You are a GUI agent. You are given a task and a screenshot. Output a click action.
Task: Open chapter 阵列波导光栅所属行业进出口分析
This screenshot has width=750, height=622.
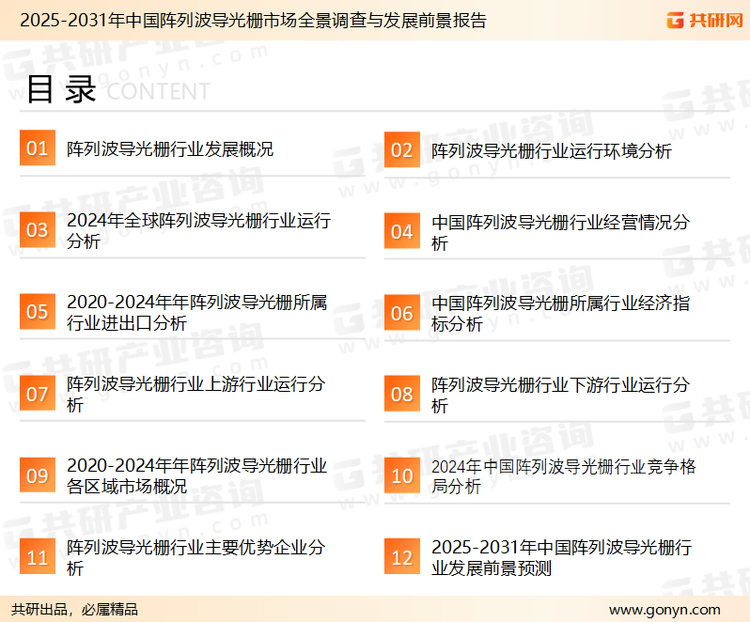(197, 312)
